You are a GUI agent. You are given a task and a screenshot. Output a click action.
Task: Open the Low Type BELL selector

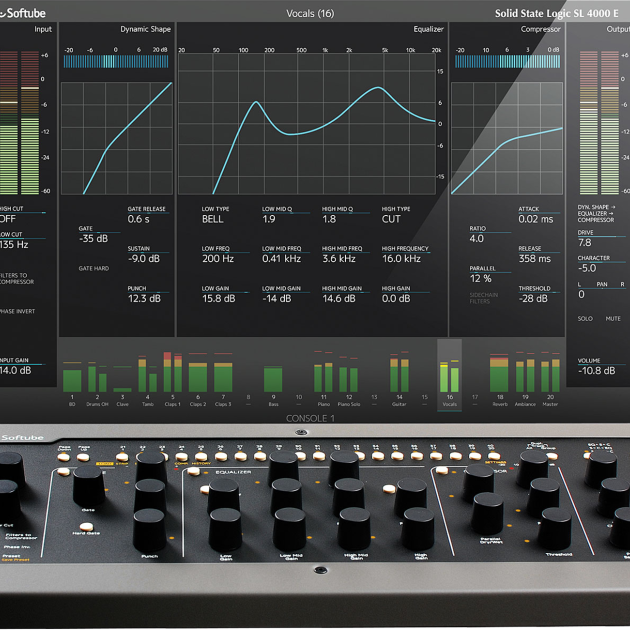point(213,219)
